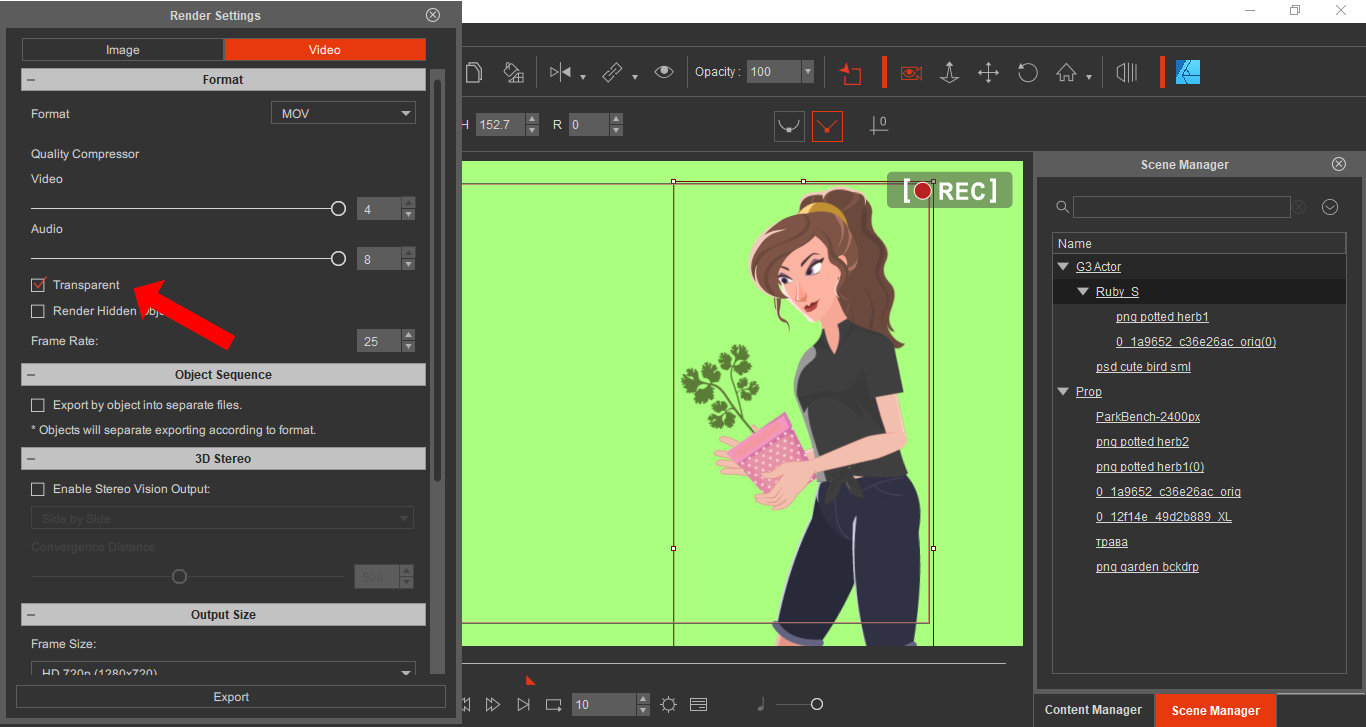Select png garden bckdrp item

pos(1147,567)
